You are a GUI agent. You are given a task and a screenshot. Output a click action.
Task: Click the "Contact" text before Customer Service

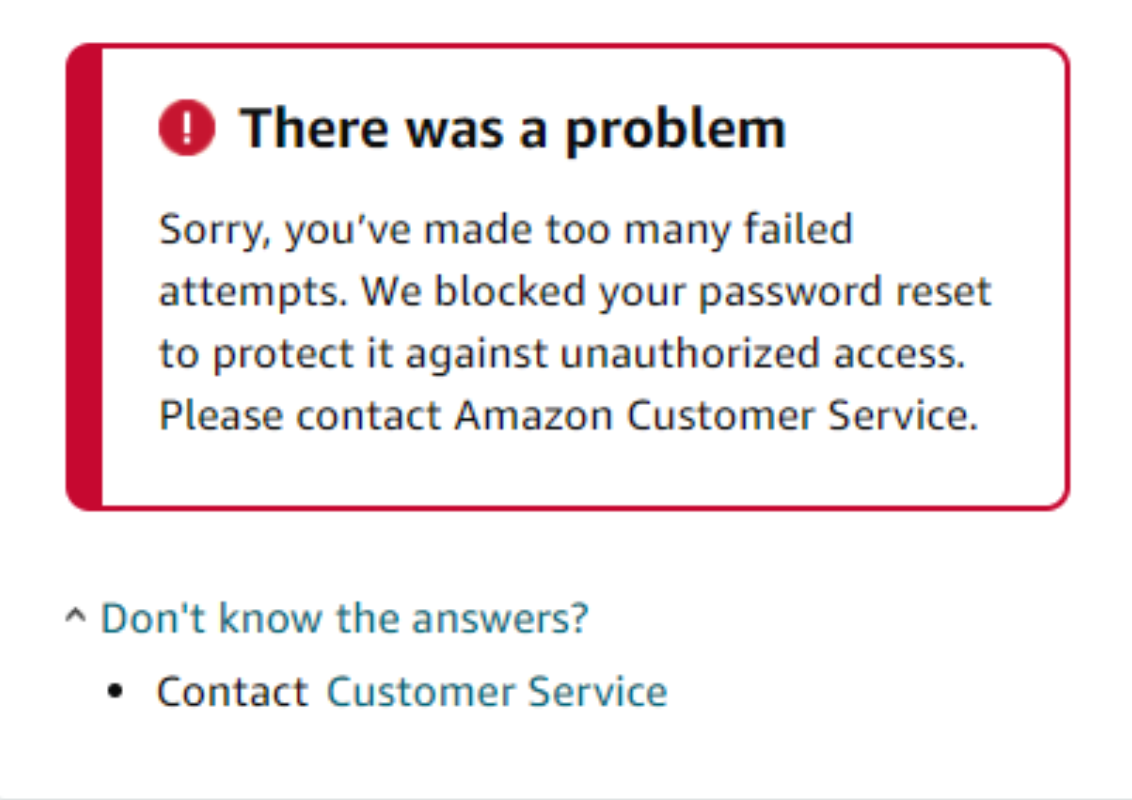[x=232, y=692]
